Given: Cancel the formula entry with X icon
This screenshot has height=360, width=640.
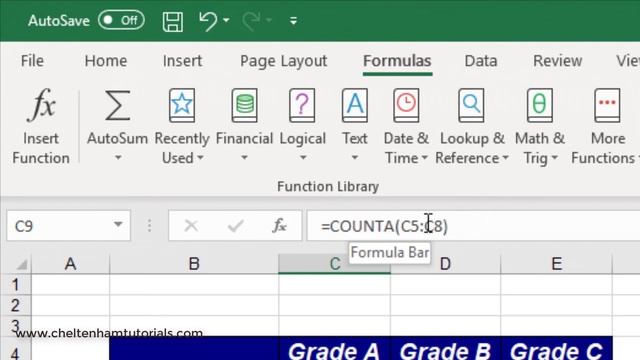Looking at the screenshot, I should click(191, 226).
